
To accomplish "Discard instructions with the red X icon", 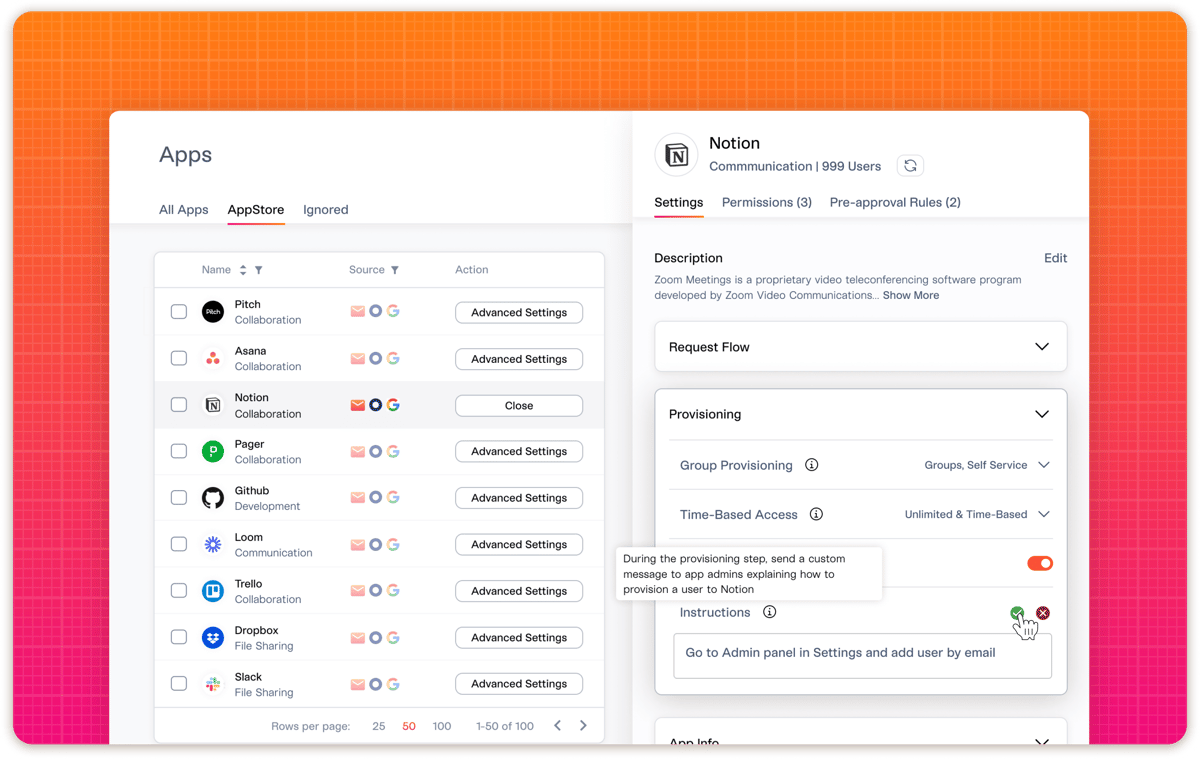I will point(1042,612).
